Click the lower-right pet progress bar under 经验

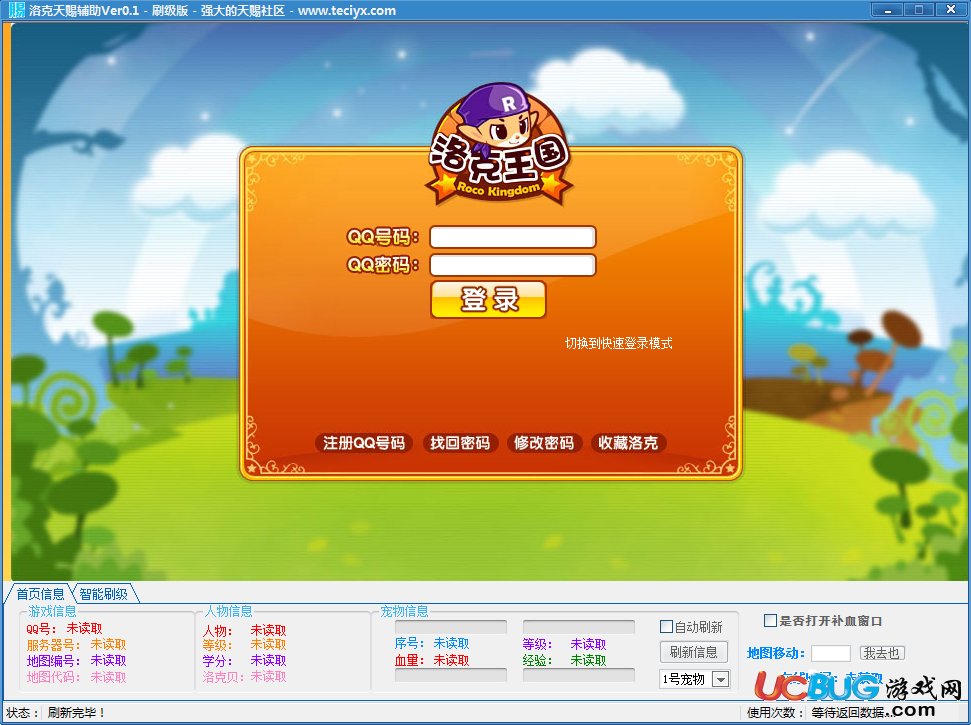[x=578, y=675]
